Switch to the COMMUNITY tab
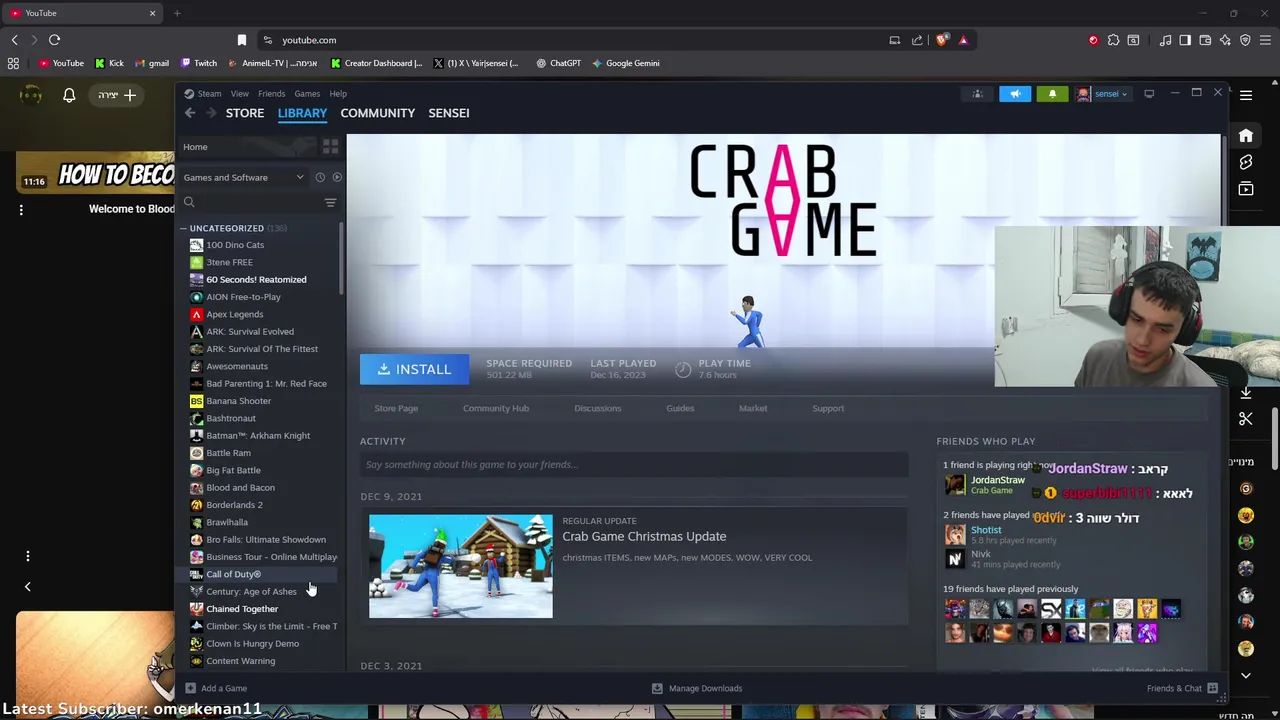Viewport: 1280px width, 720px height. coord(377,113)
